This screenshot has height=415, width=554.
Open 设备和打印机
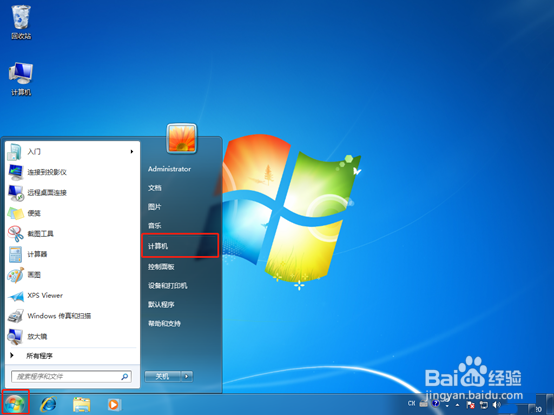167,285
